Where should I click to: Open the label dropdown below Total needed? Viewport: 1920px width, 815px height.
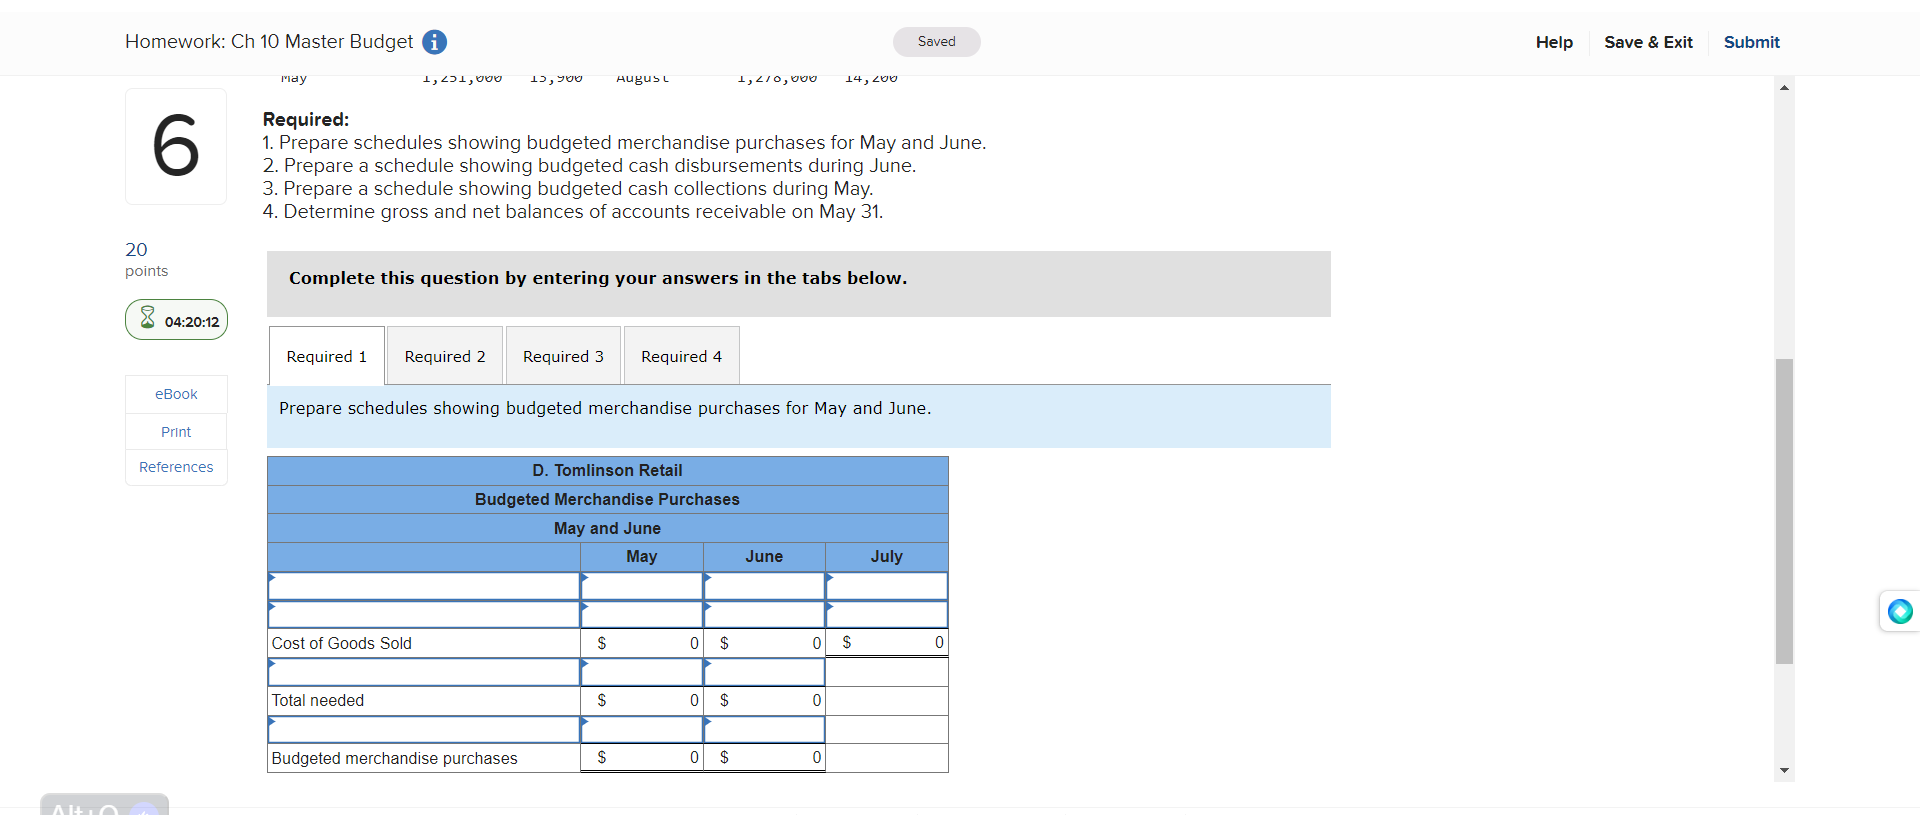pos(424,730)
